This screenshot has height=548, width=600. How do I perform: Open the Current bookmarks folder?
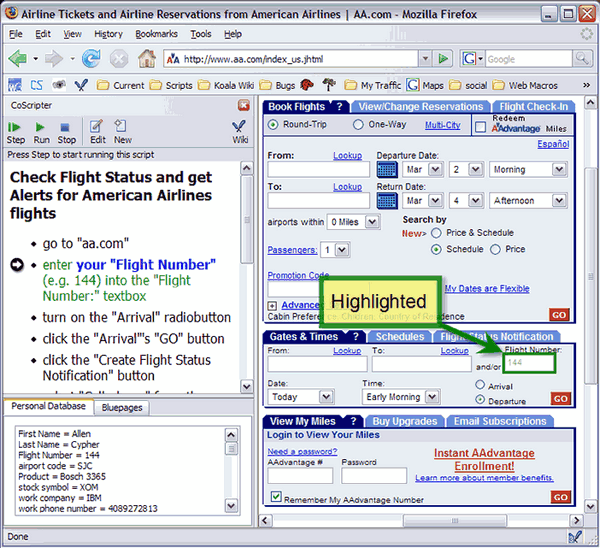[120, 85]
